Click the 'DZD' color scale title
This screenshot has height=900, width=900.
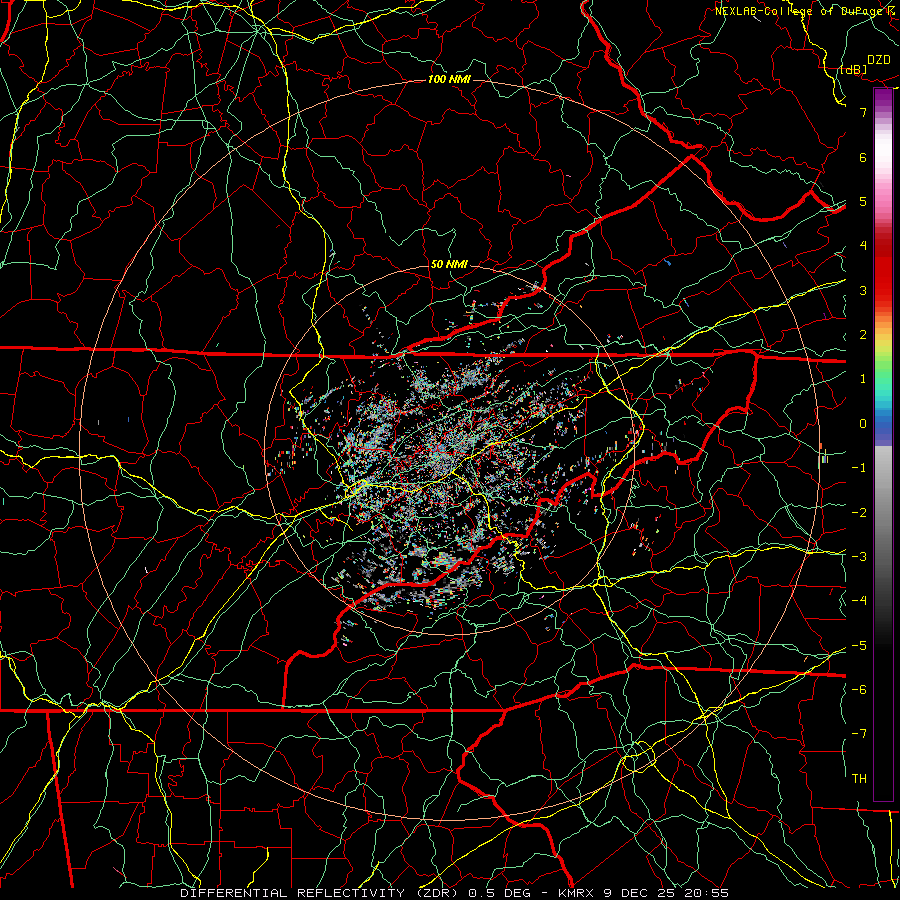(878, 60)
